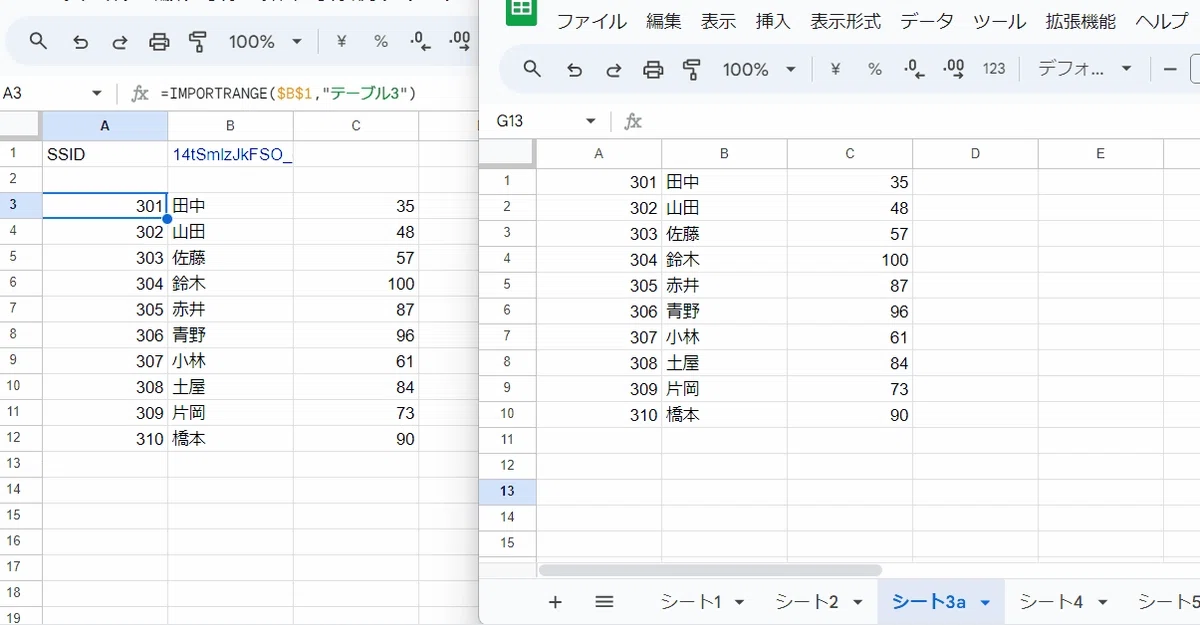1200x625 pixels.
Task: Apply percent format in left window
Action: 381,42
